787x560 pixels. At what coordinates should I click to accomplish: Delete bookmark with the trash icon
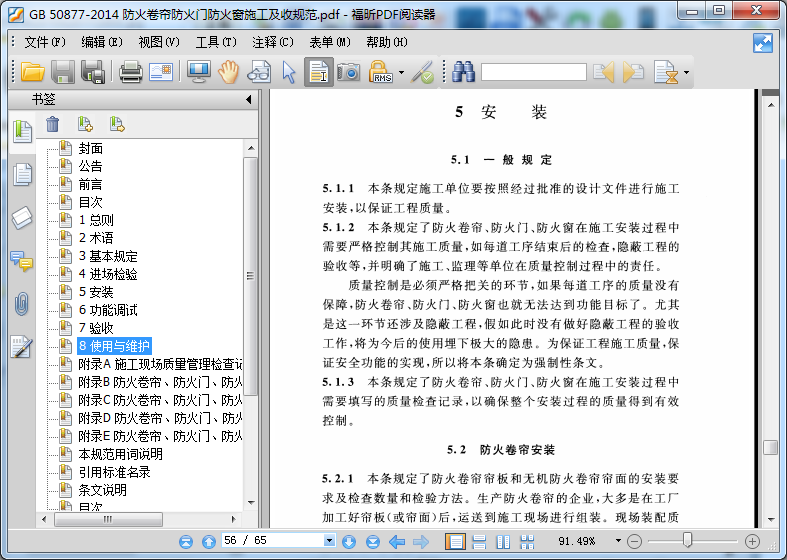click(x=53, y=124)
